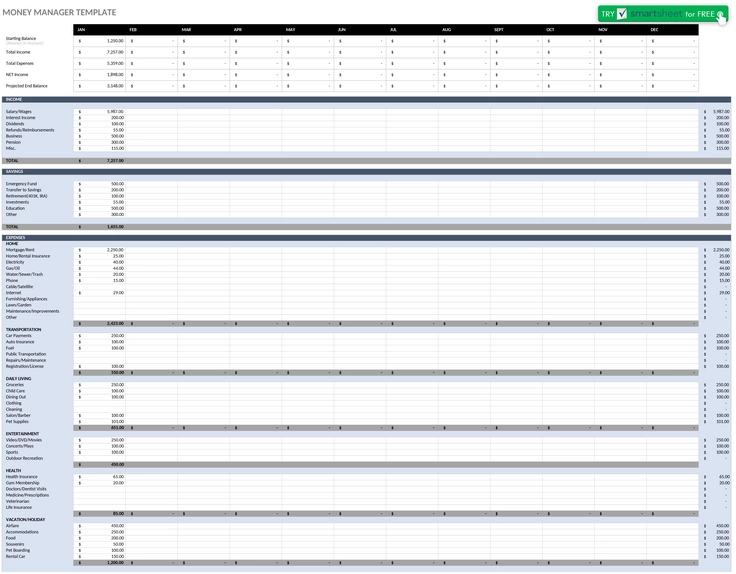Select the MAR column header
The width and height of the screenshot is (736, 574).
[186, 30]
